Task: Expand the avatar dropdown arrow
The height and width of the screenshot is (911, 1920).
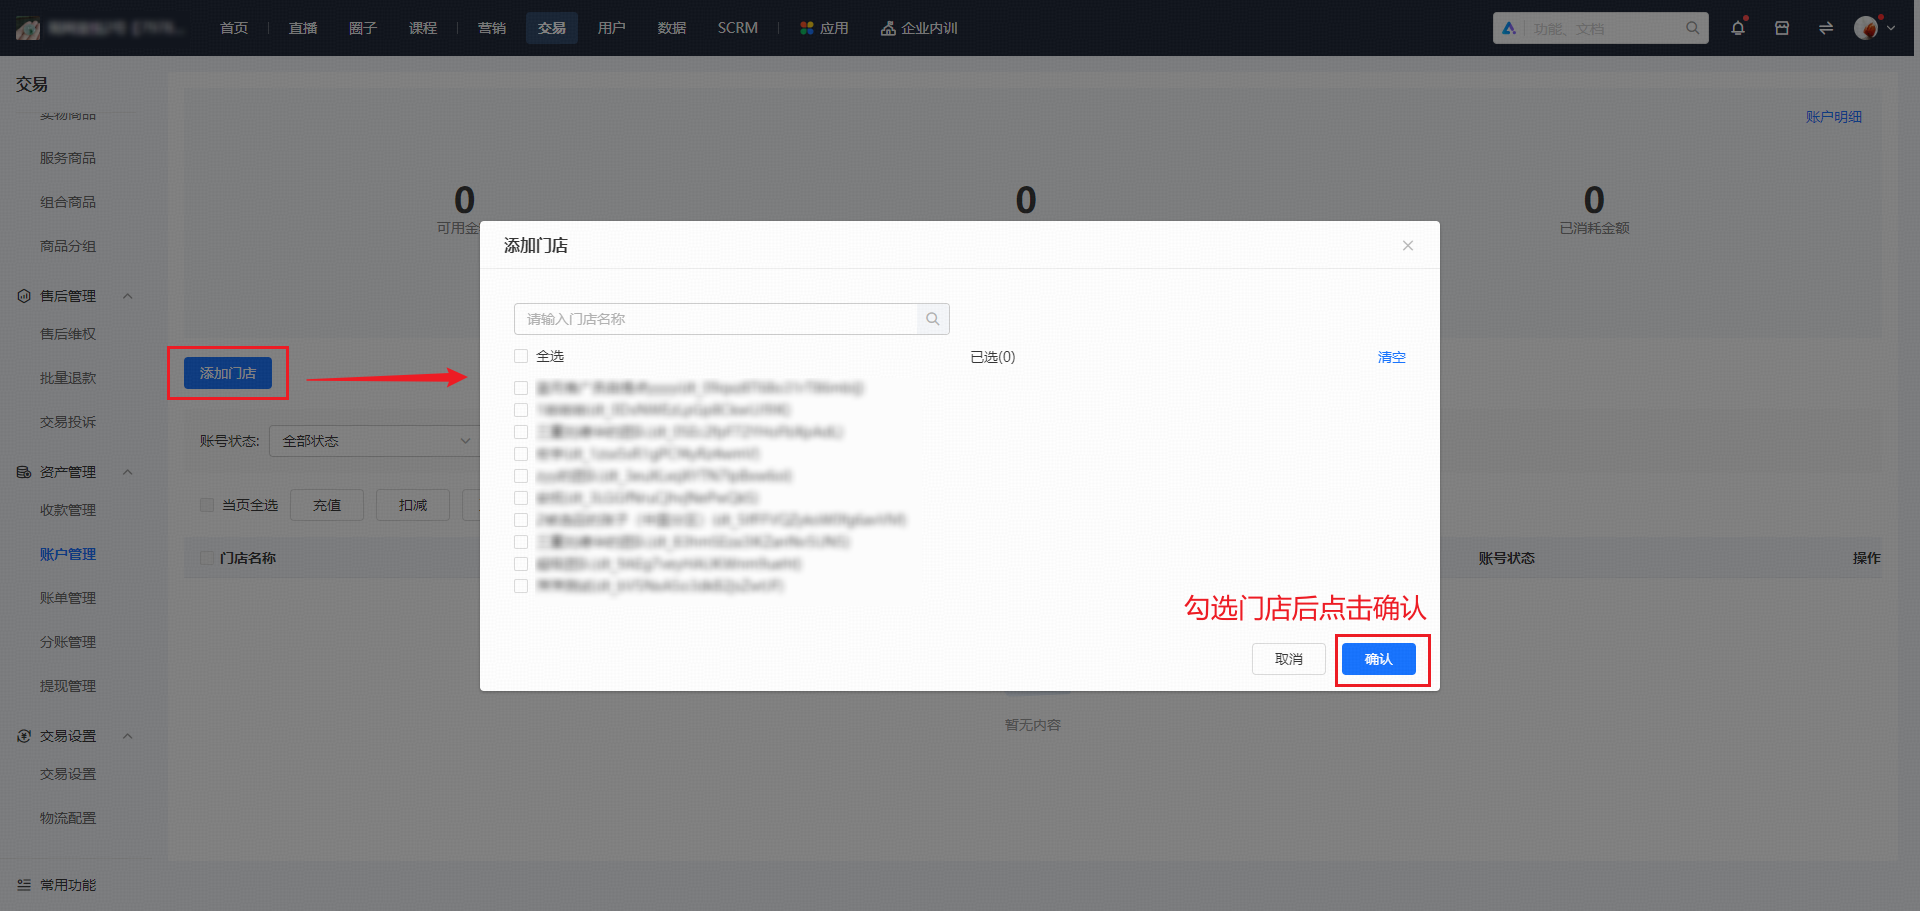Action: 1891,28
